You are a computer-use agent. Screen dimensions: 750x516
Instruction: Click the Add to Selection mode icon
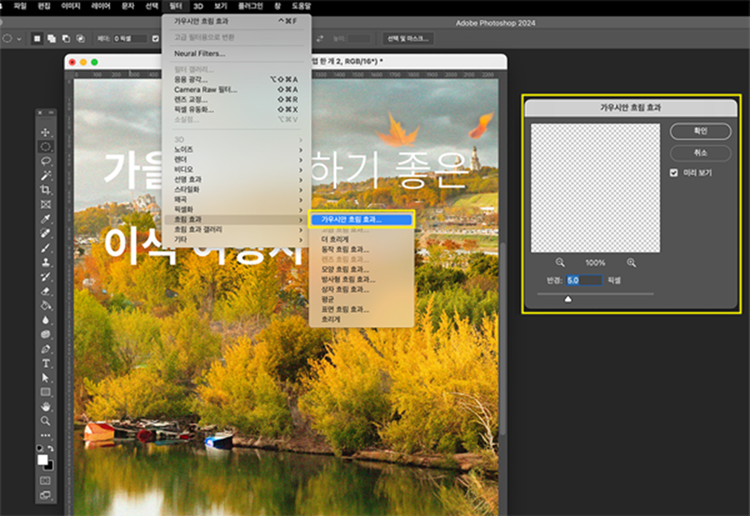pos(51,39)
